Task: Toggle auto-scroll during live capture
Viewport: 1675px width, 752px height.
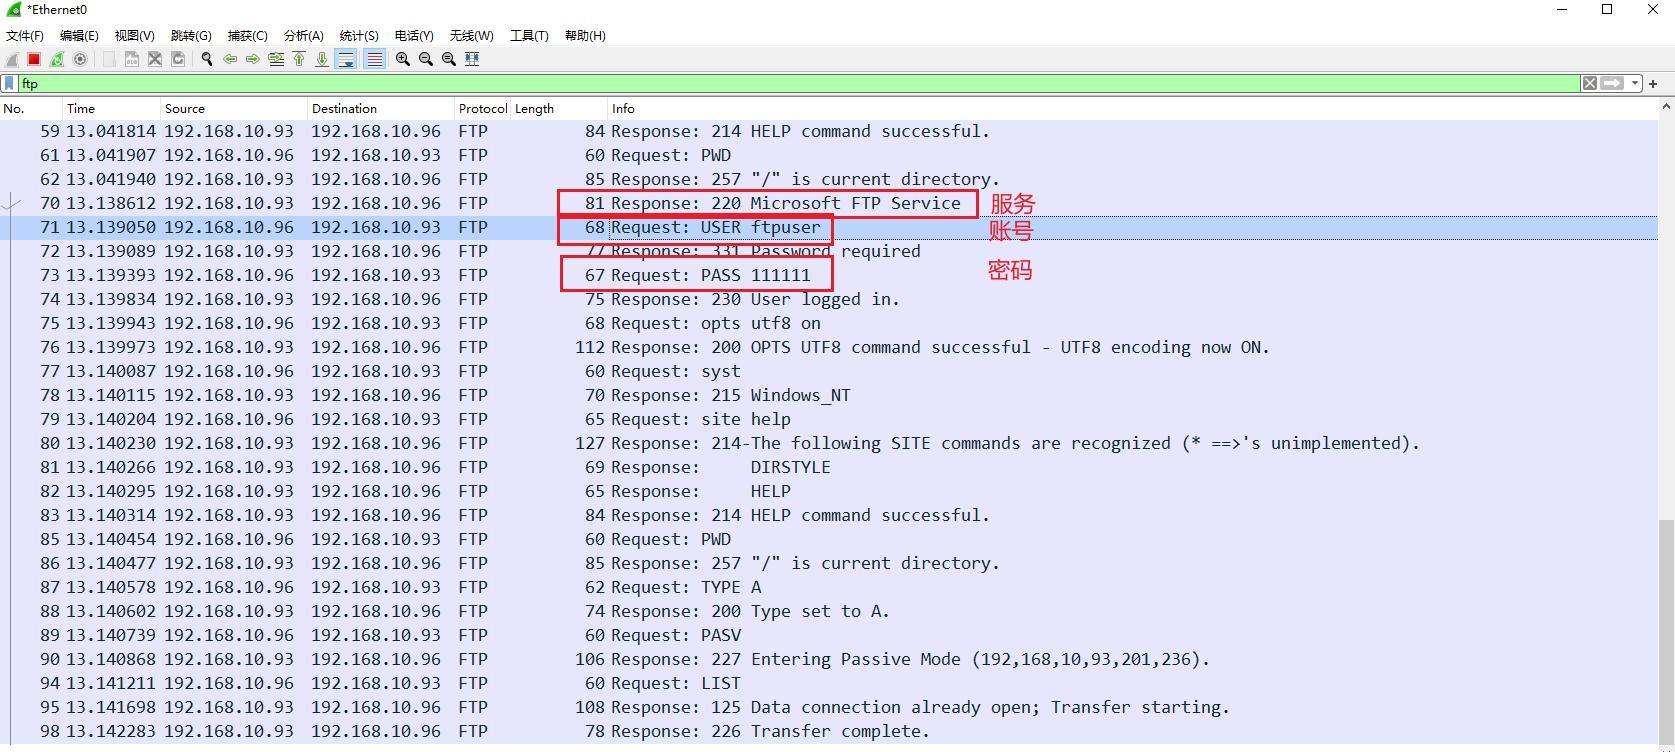Action: tap(346, 59)
